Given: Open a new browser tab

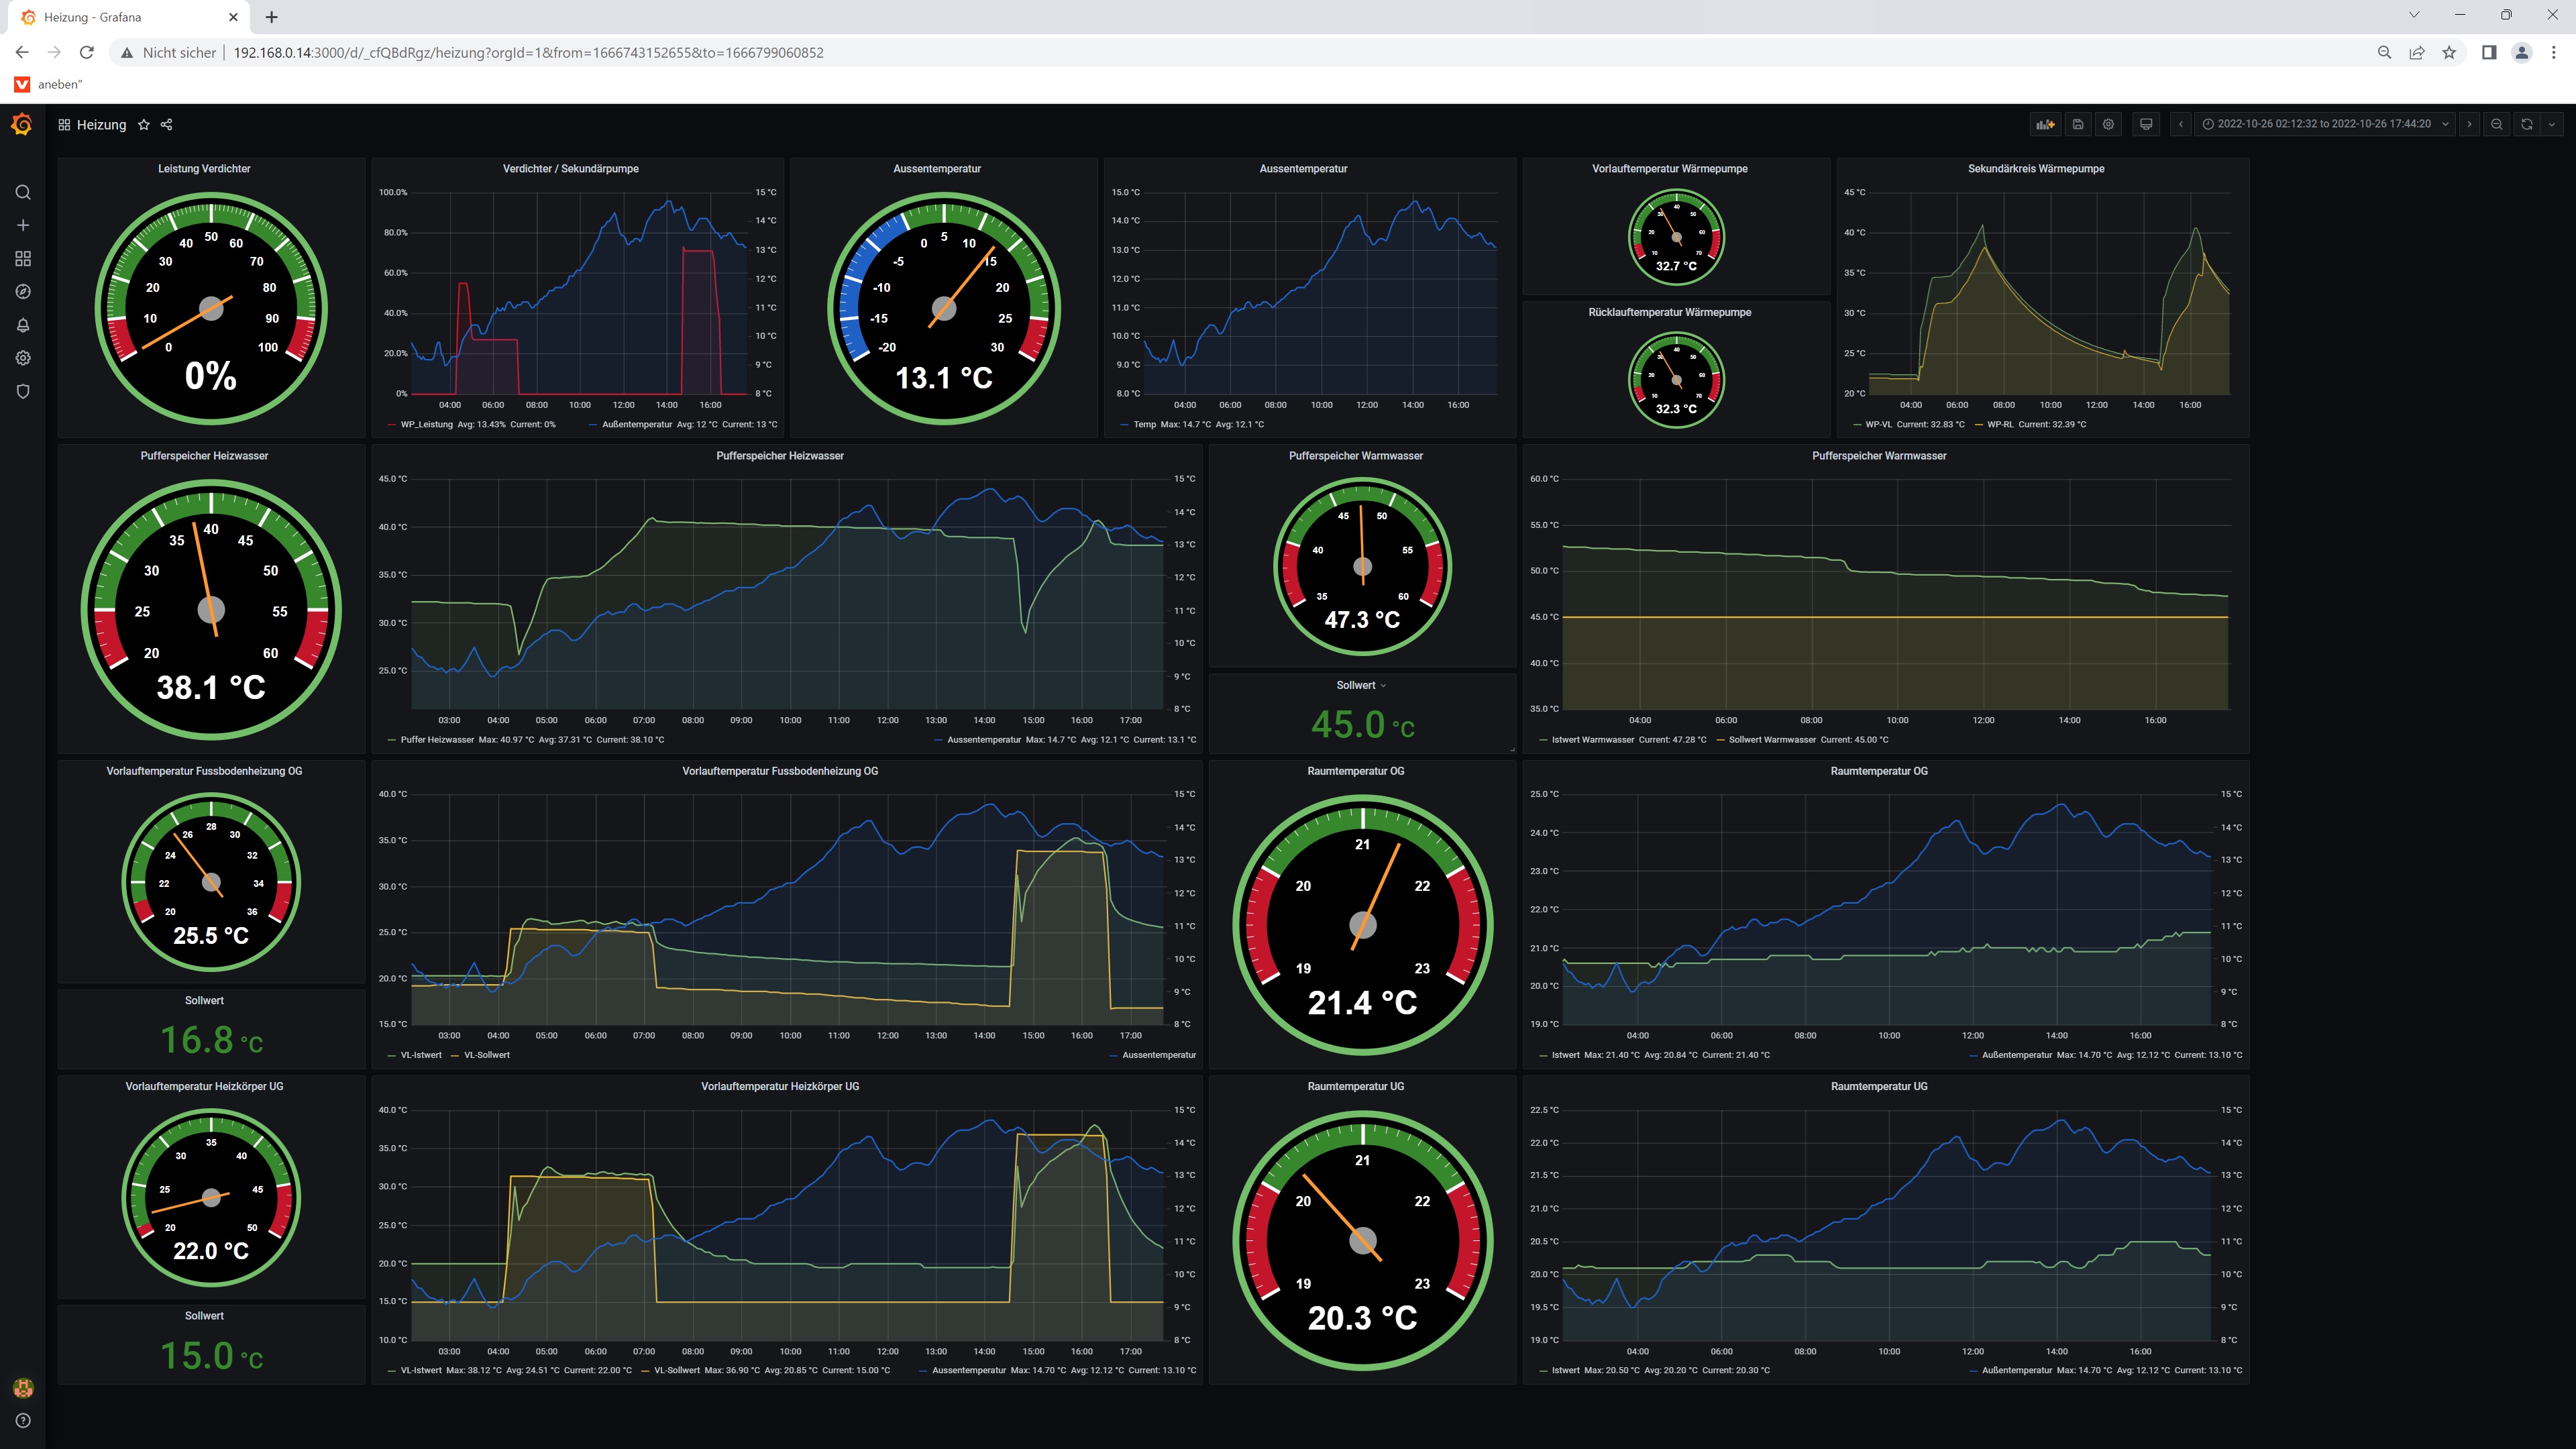Looking at the screenshot, I should 271,17.
